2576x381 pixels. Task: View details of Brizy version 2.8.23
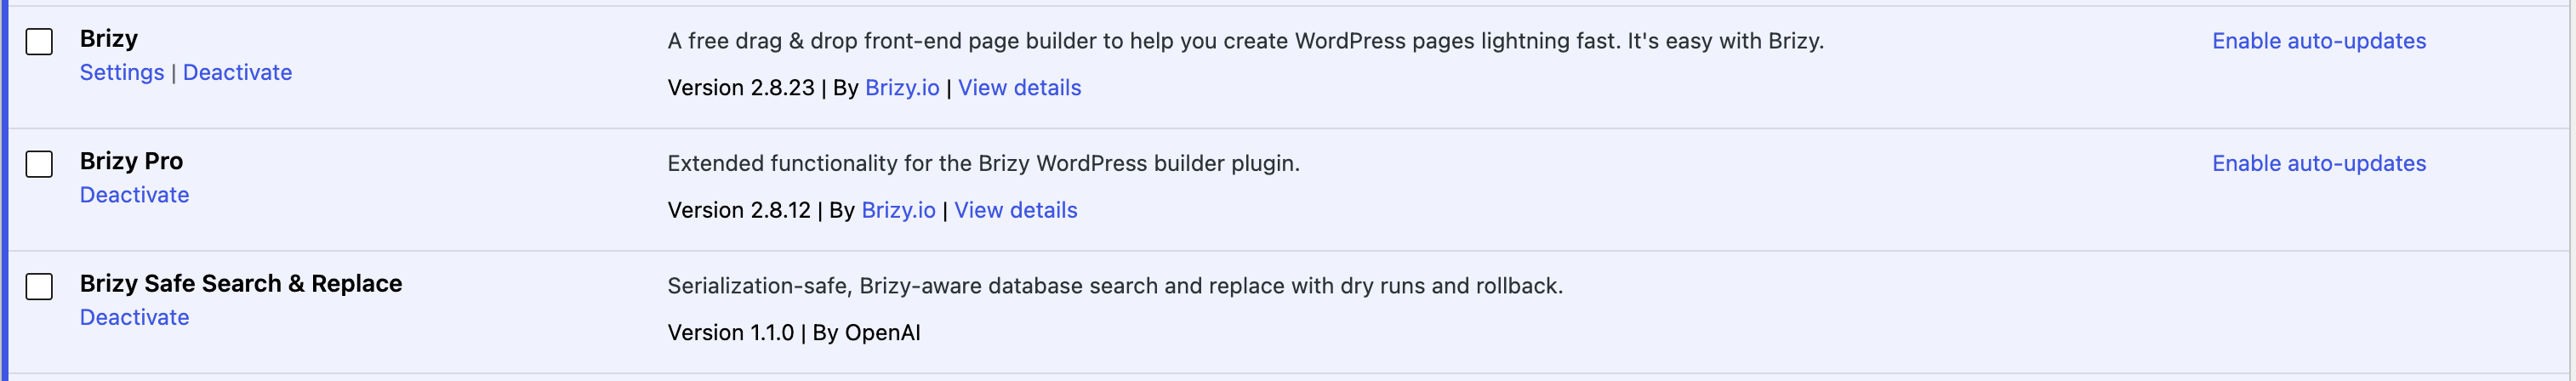[1019, 88]
